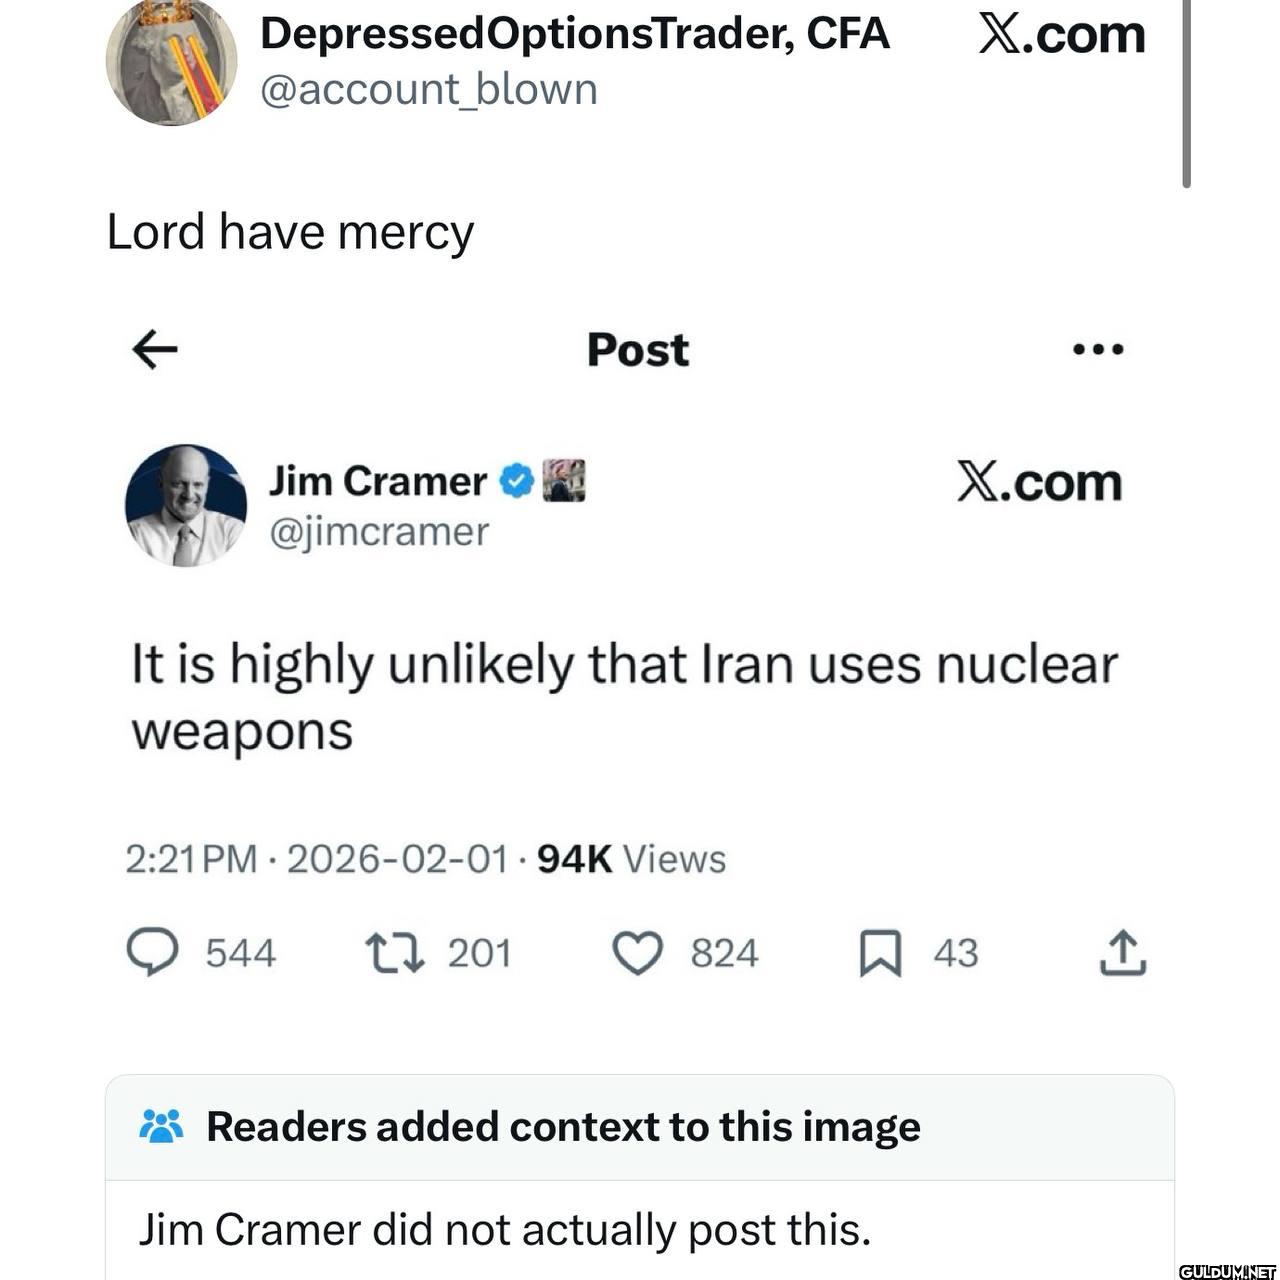Open DepressedOptionsTrader profile avatar
This screenshot has height=1280, width=1280.
(x=171, y=62)
